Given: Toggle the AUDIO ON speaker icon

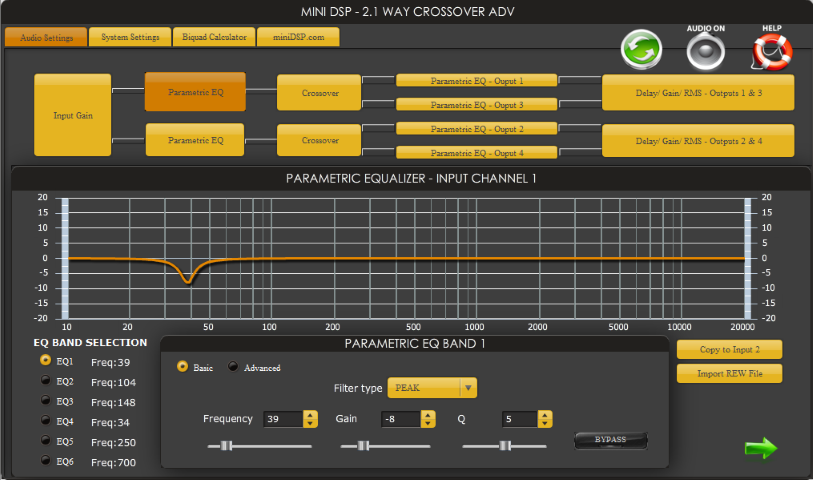Looking at the screenshot, I should 706,51.
